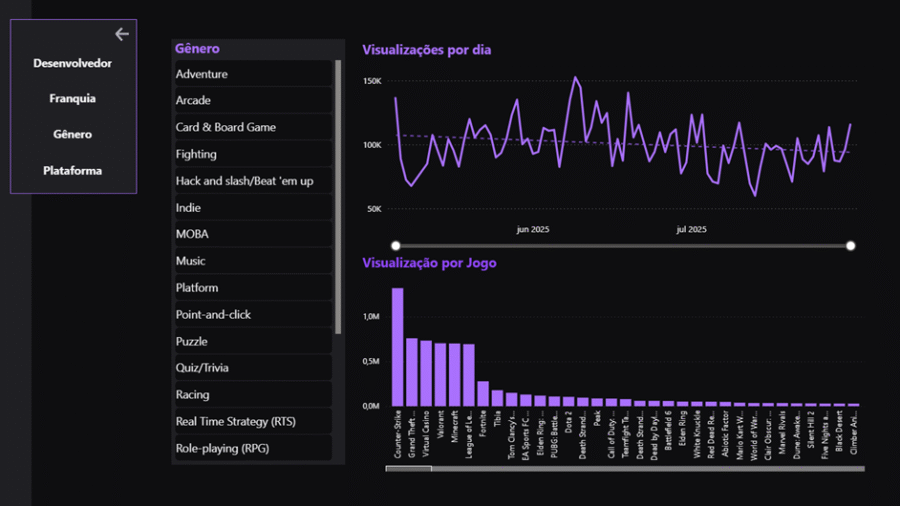Pick the MOBA genre
The image size is (900, 506).
tap(252, 234)
